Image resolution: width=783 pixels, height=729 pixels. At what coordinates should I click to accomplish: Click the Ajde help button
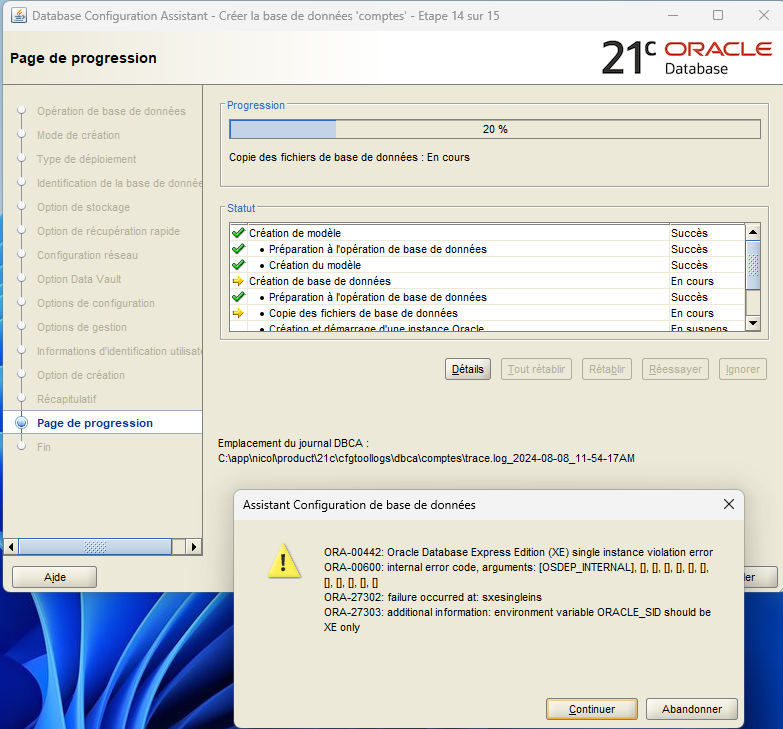pyautogui.click(x=54, y=577)
